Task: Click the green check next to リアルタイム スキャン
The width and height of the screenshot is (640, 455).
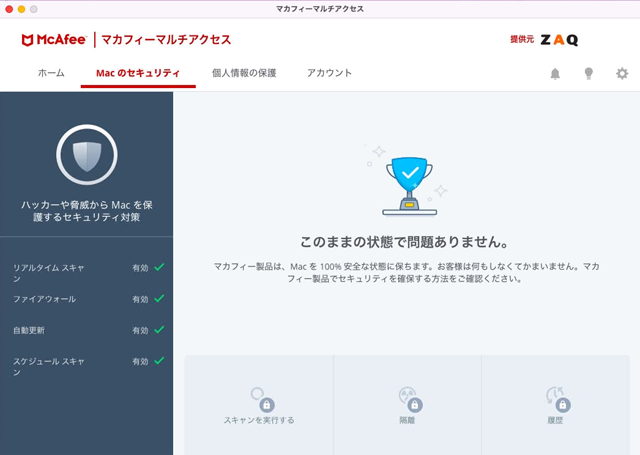Action: point(159,267)
